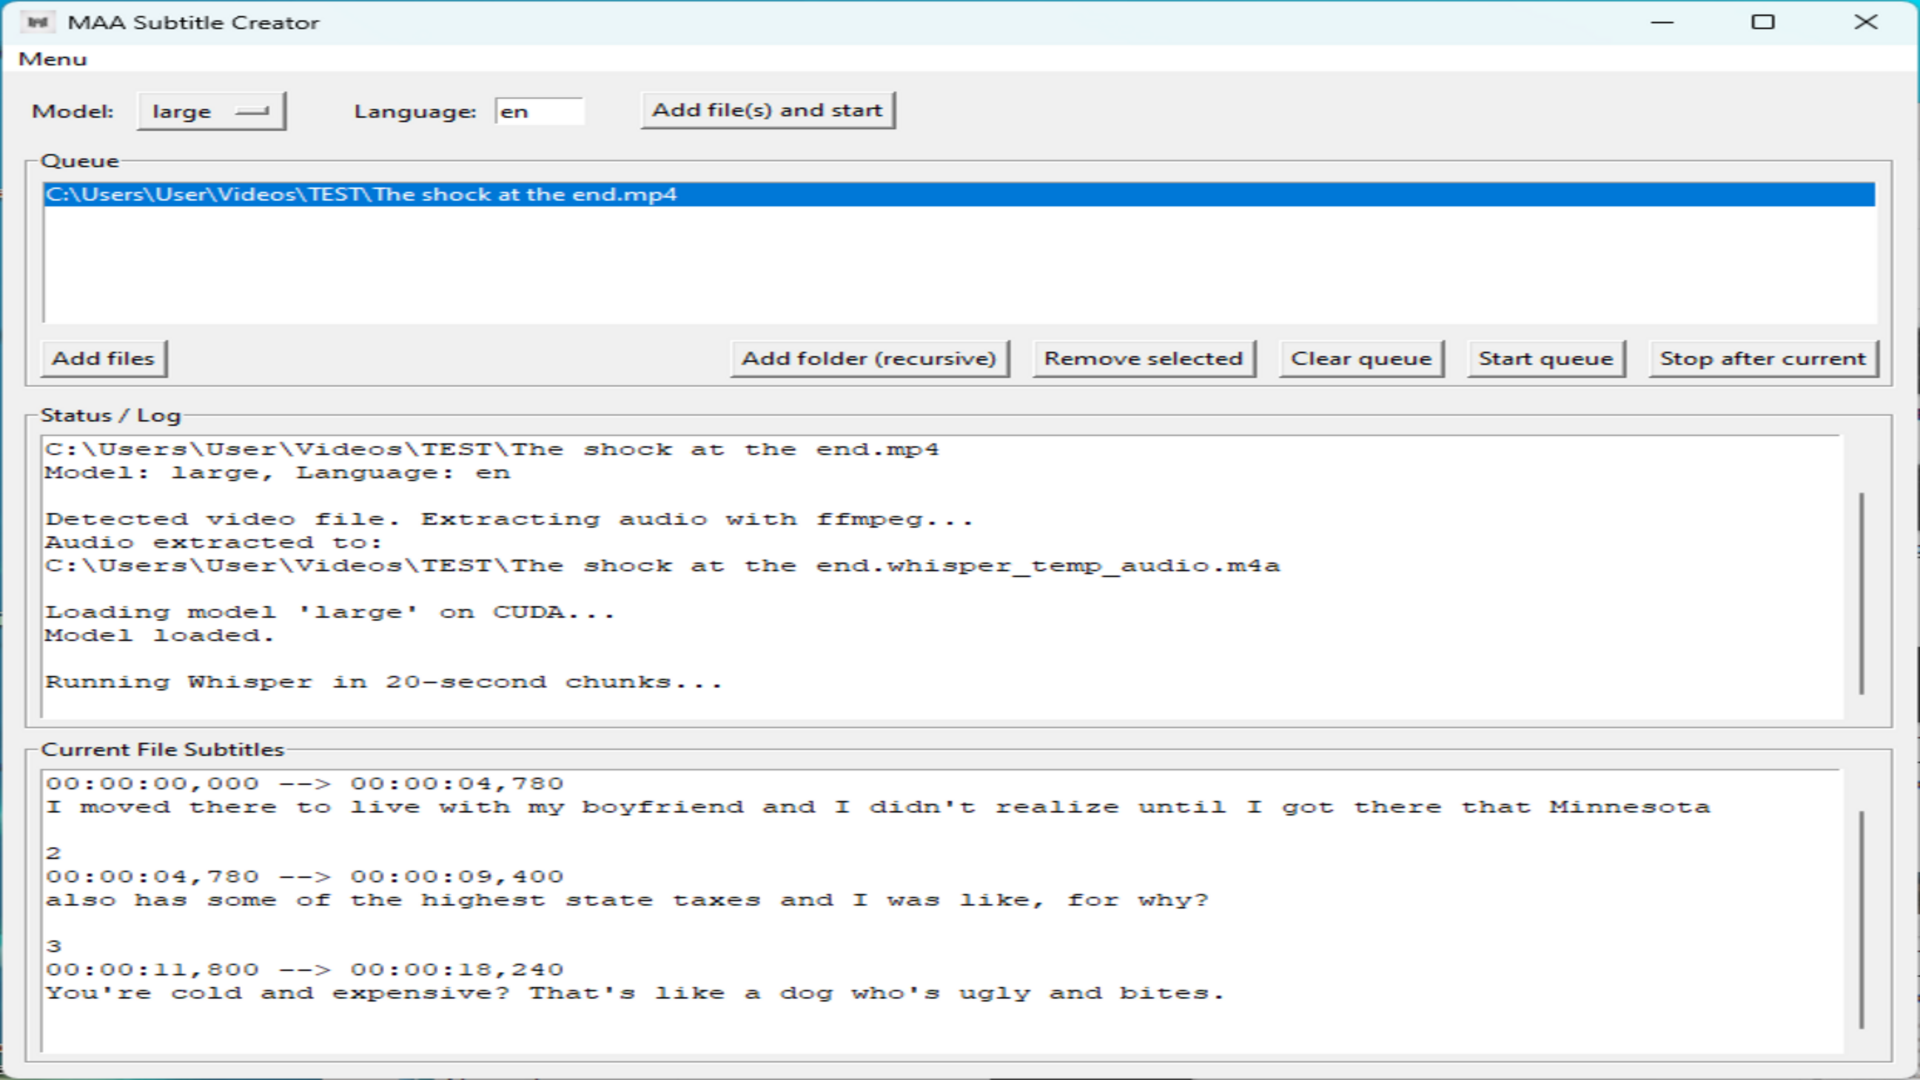Click the Queue group label area
This screenshot has height=1080, width=1920.
[80, 161]
